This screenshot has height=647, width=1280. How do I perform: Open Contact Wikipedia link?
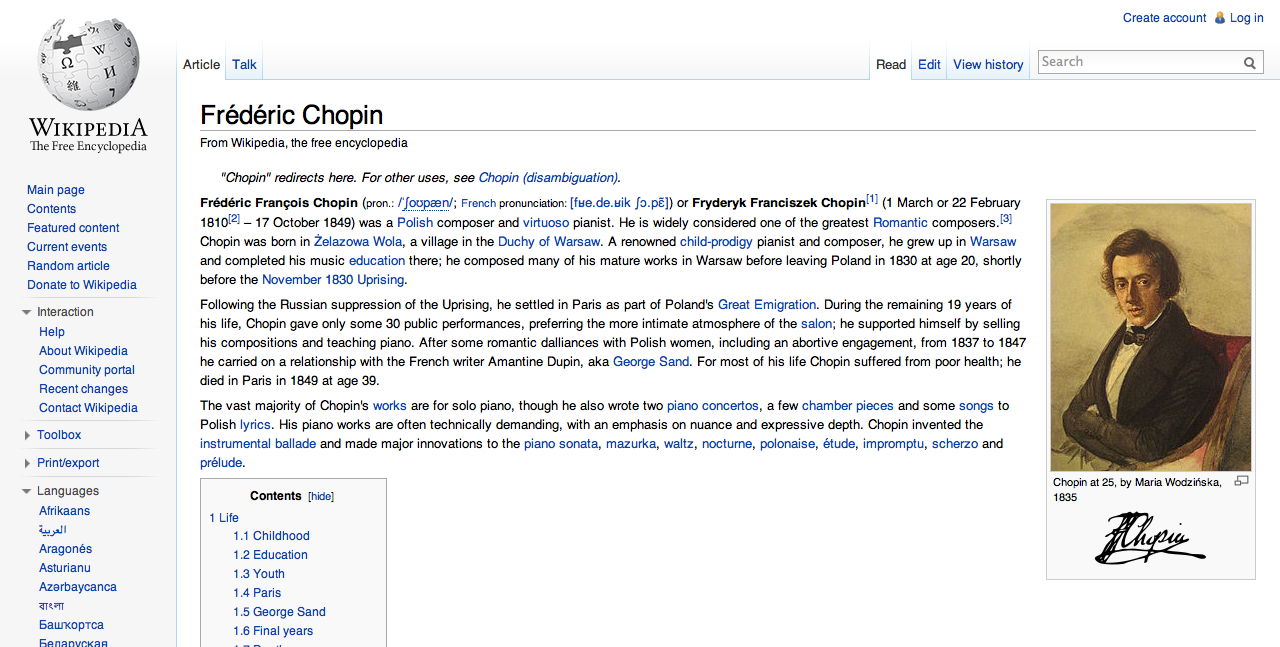(x=88, y=408)
